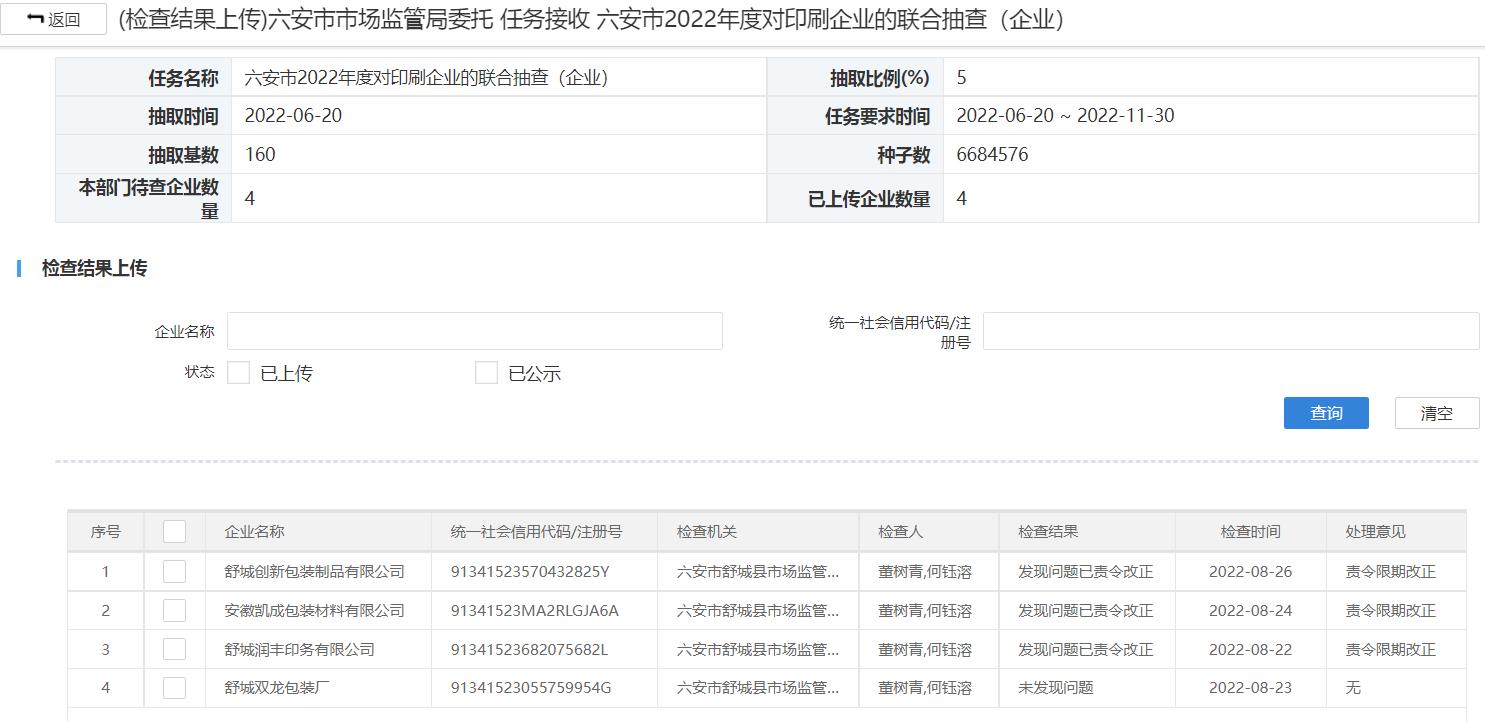Tick the 已上传 status checkbox
1485x722 pixels.
click(x=238, y=373)
